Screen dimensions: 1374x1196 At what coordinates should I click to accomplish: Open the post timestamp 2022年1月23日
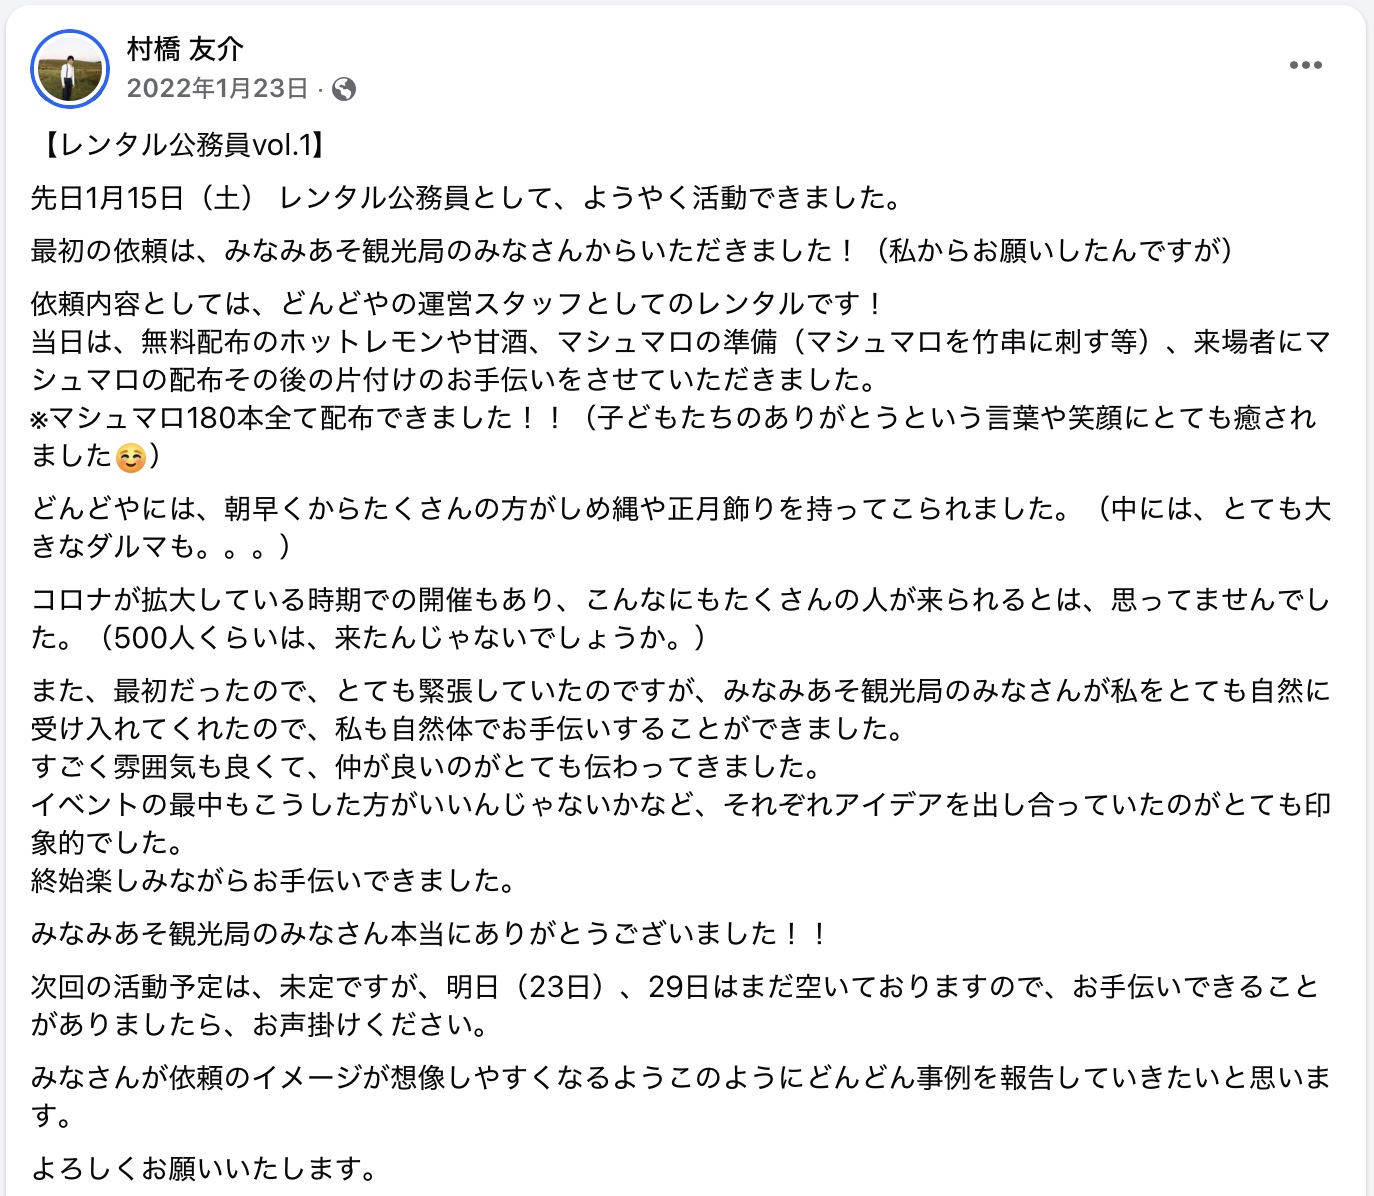217,89
